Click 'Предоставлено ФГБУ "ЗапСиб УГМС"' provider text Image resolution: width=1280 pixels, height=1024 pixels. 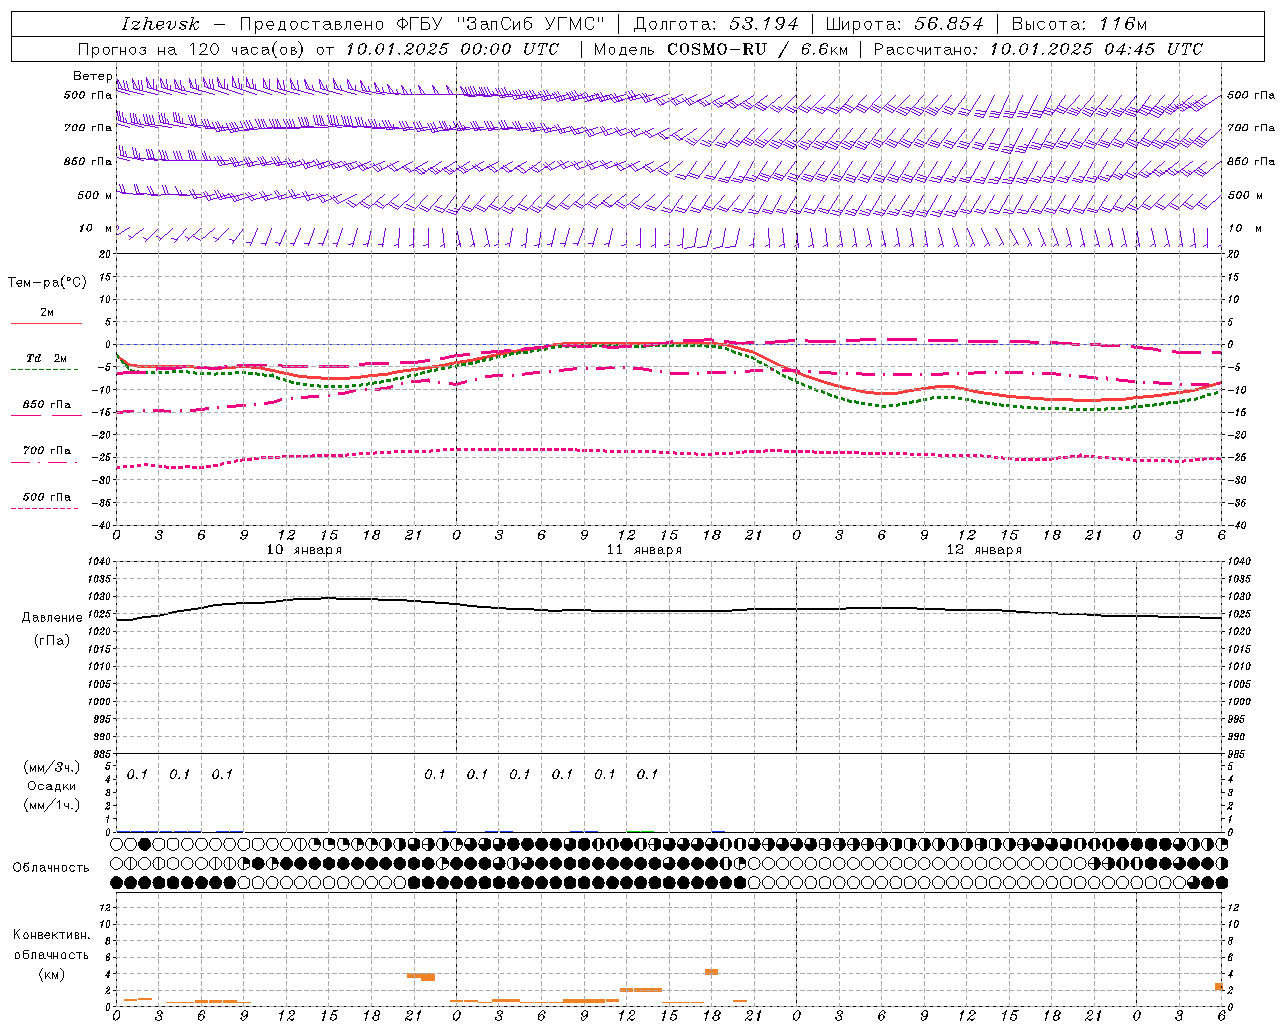click(422, 24)
